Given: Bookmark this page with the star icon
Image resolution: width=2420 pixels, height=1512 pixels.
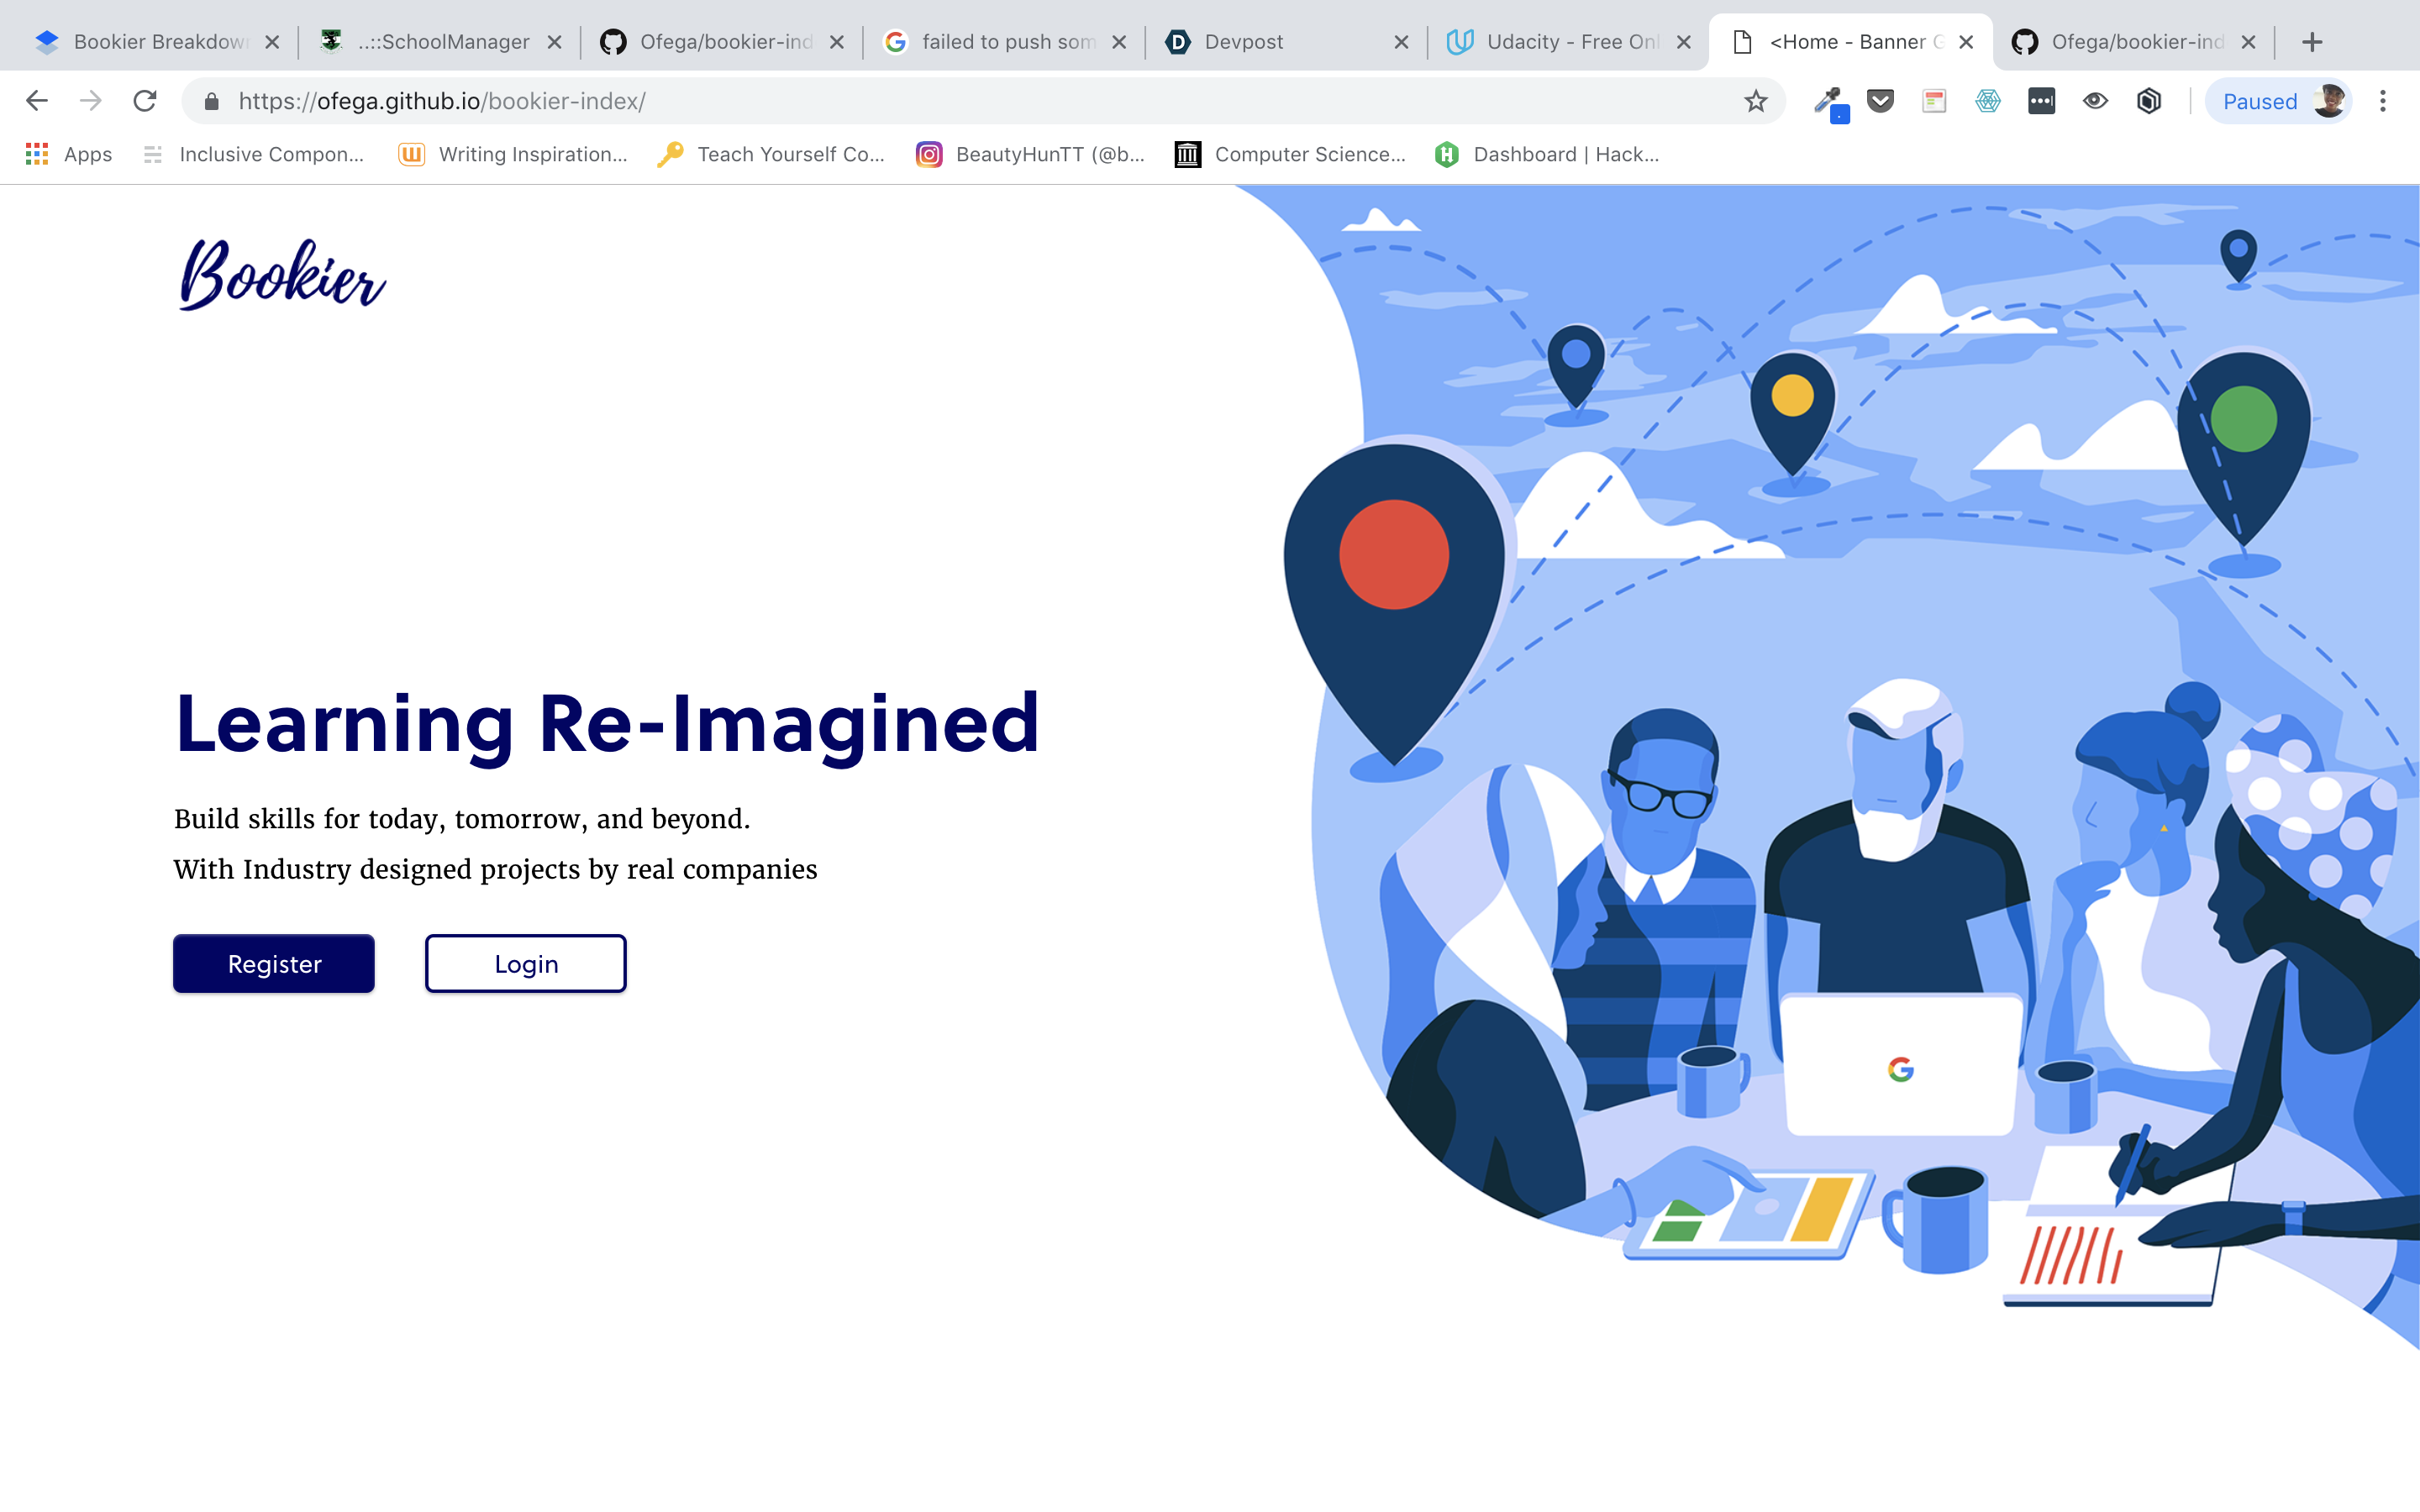Looking at the screenshot, I should [1756, 101].
